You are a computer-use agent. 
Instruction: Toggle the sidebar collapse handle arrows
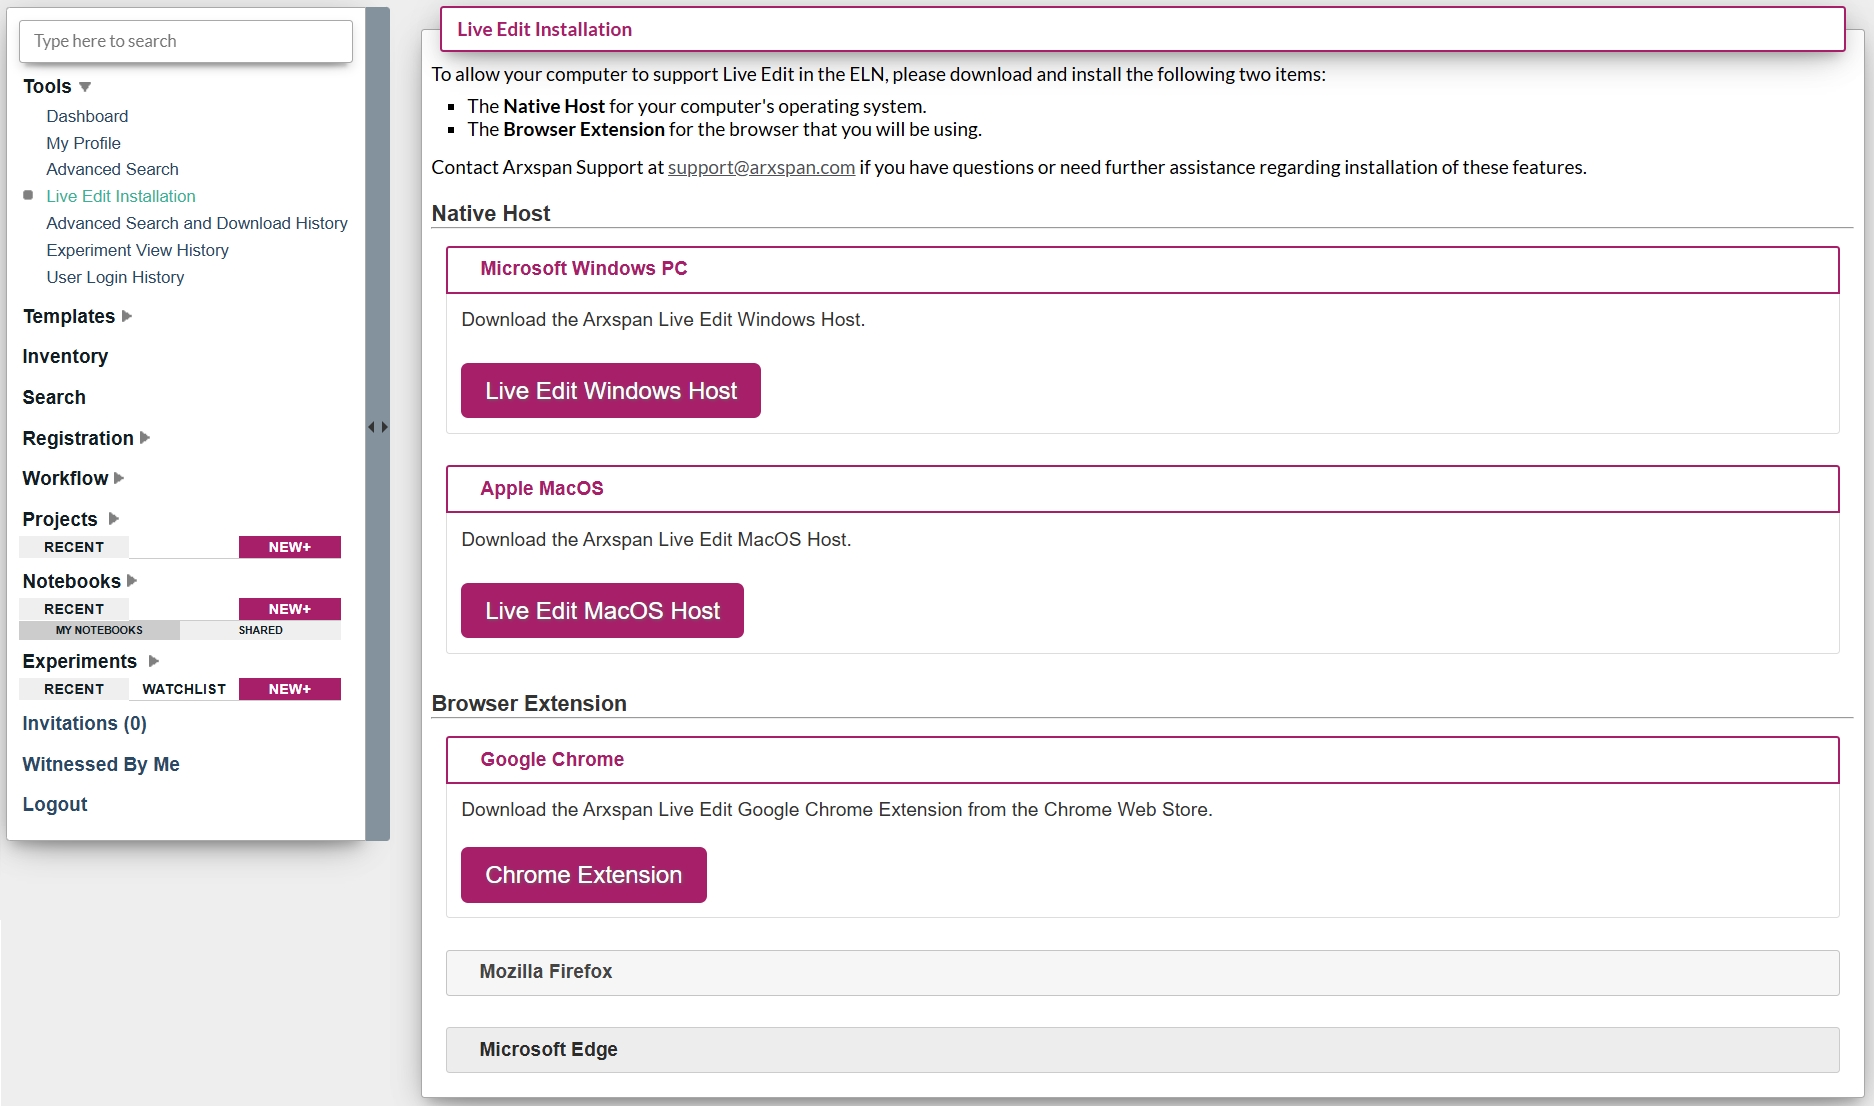[377, 427]
